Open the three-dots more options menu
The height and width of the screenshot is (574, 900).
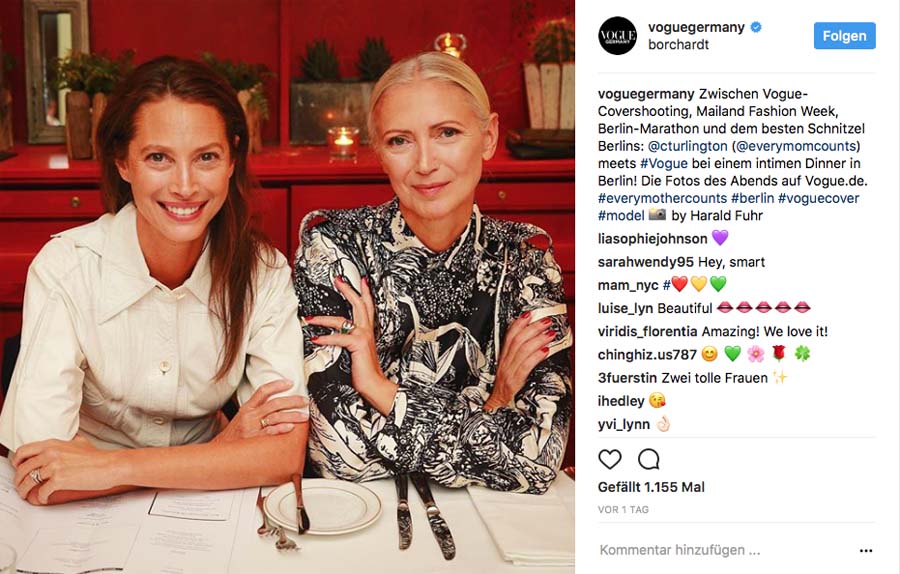coord(866,550)
